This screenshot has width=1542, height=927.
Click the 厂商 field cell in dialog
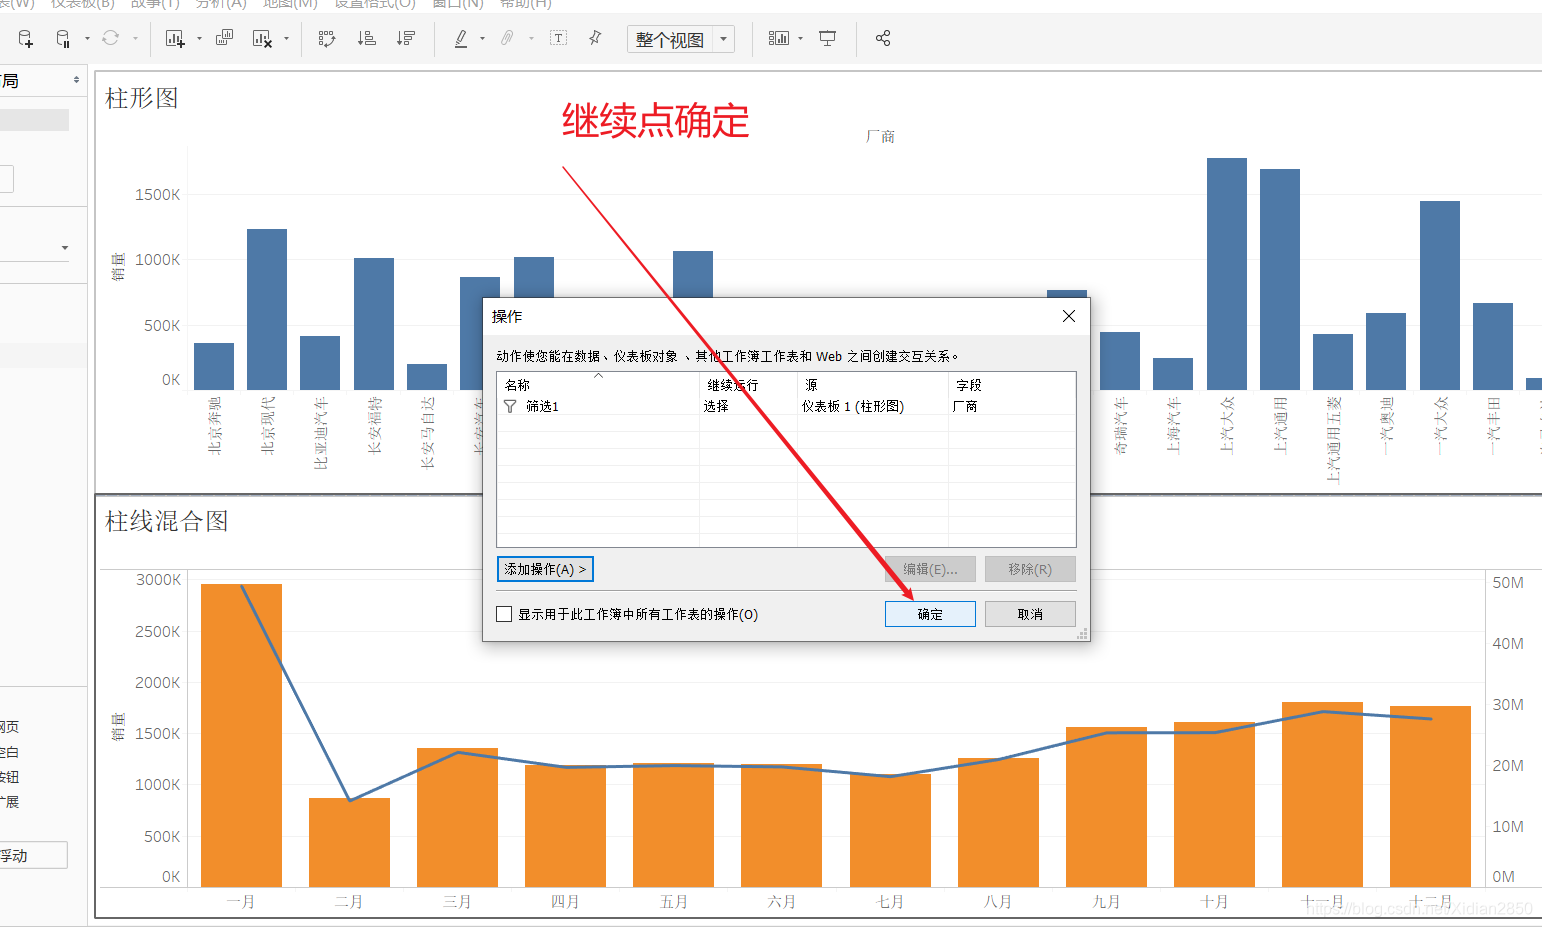(965, 406)
